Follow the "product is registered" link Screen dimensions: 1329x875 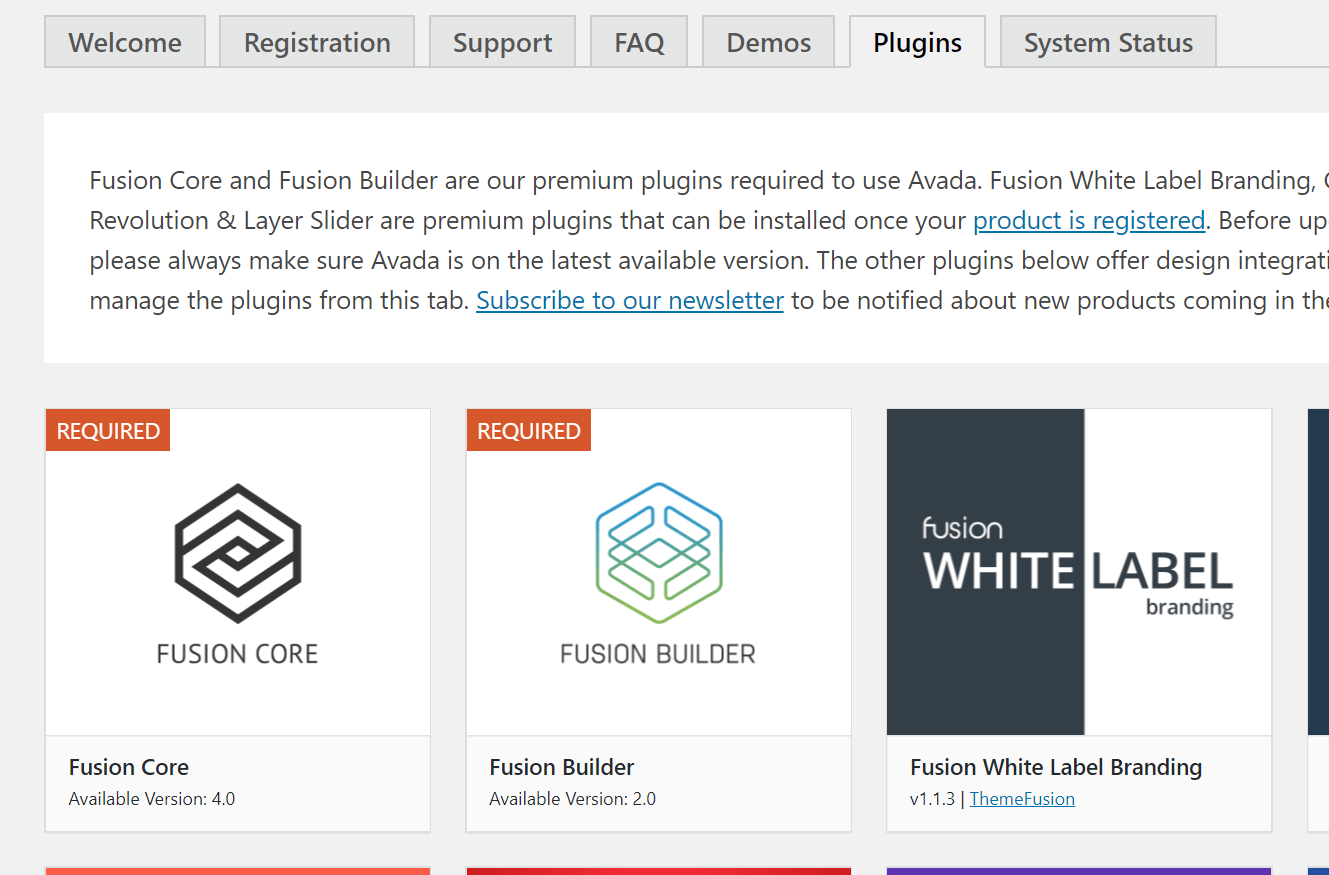tap(1089, 220)
